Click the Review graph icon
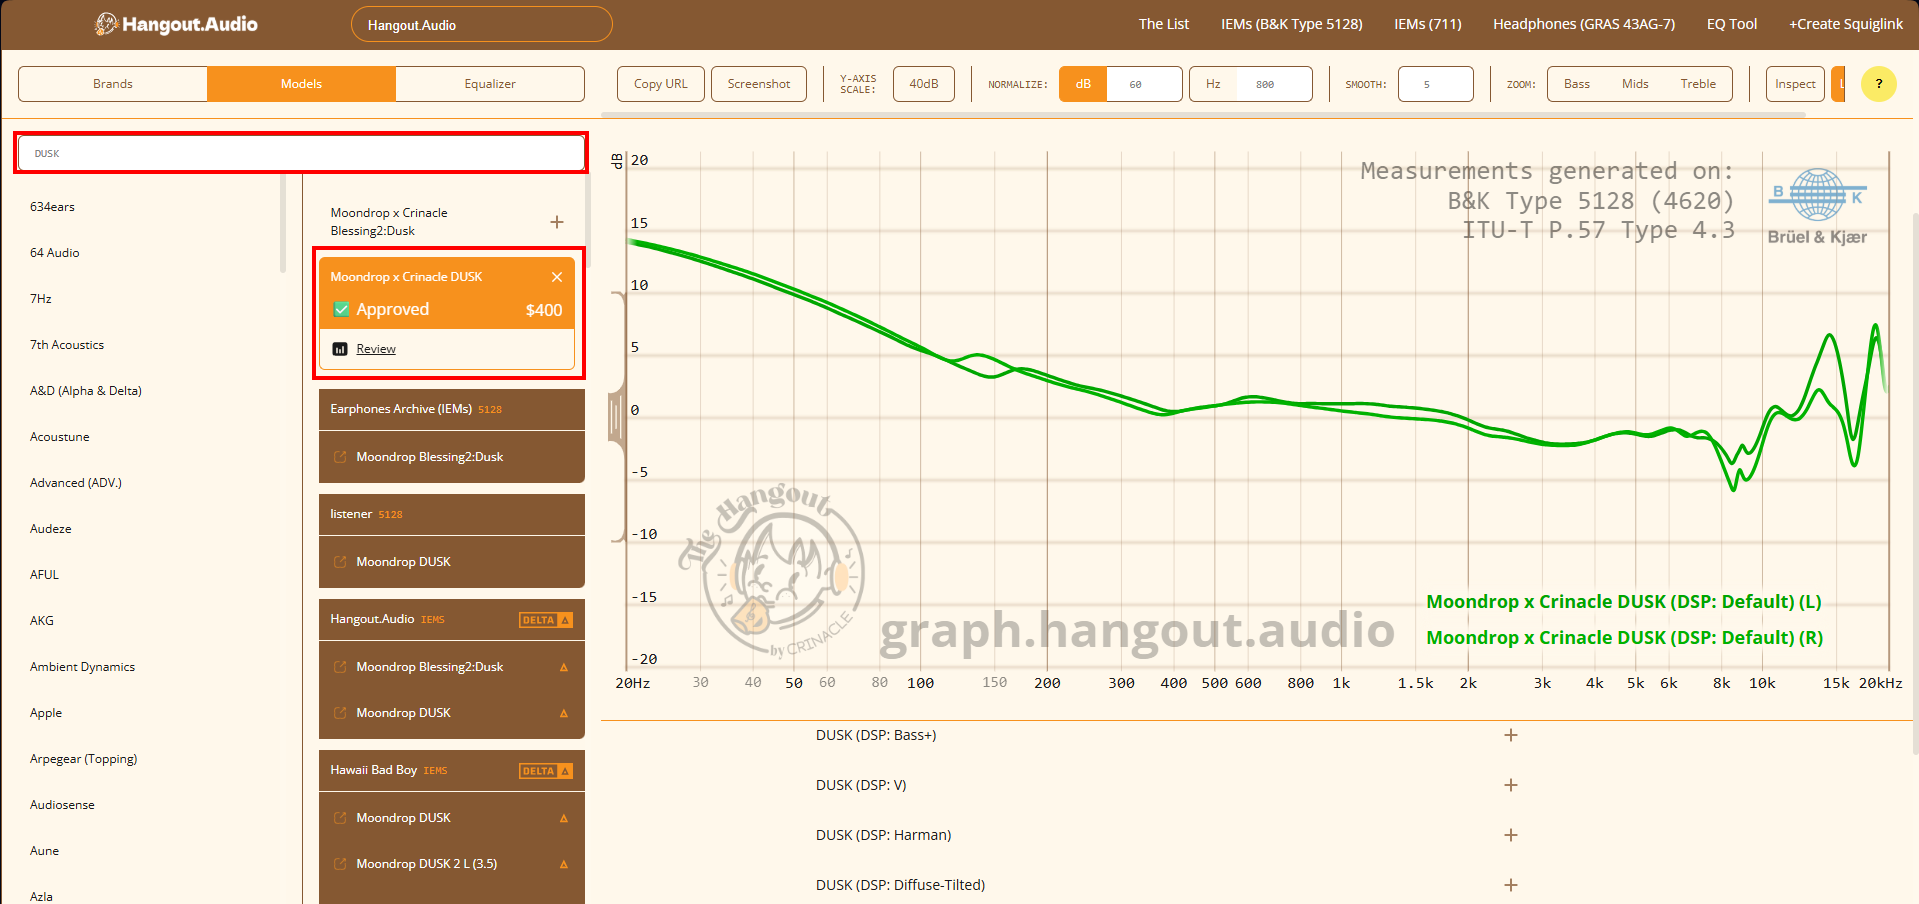Image resolution: width=1919 pixels, height=904 pixels. click(x=340, y=349)
